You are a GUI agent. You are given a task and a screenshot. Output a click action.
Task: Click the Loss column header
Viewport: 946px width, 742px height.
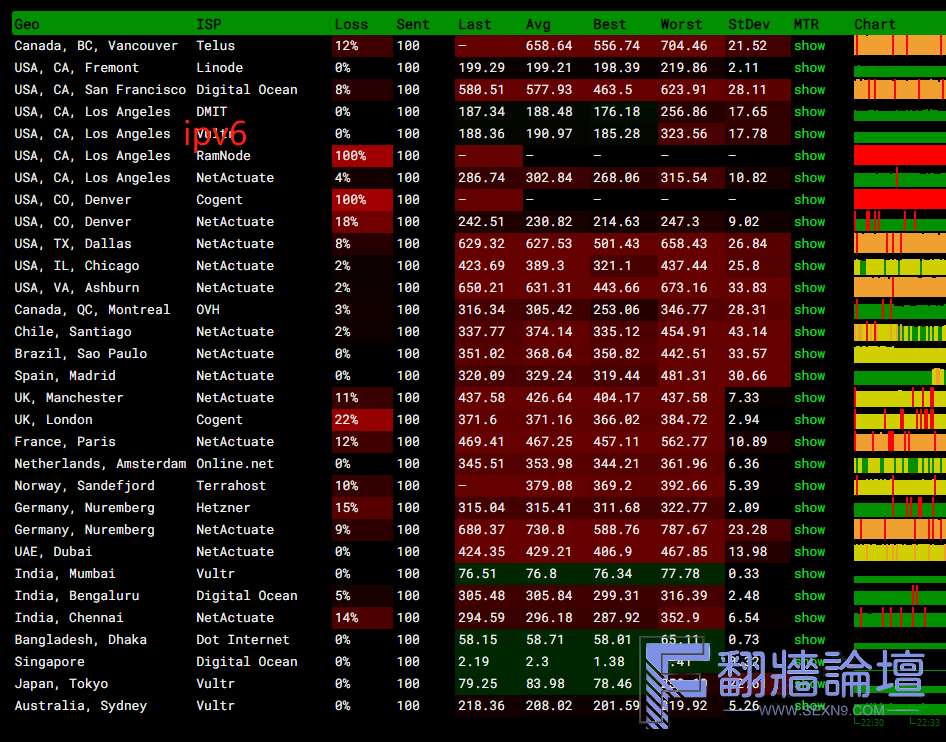point(351,24)
